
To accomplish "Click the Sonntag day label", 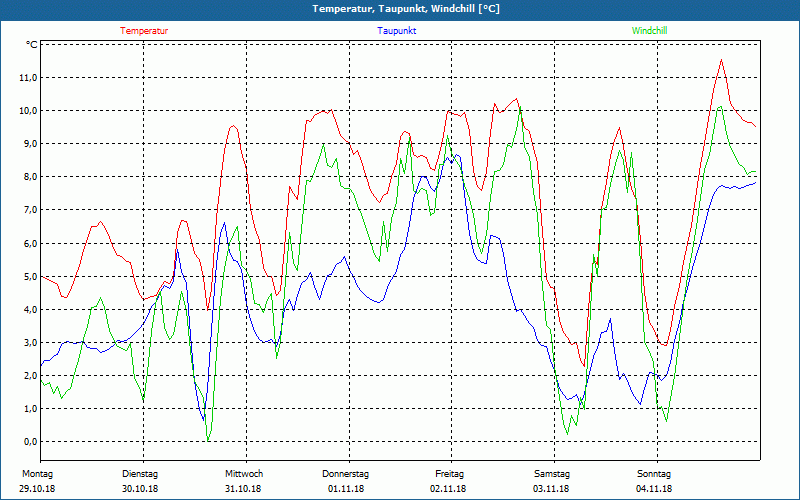I will pyautogui.click(x=654, y=474).
